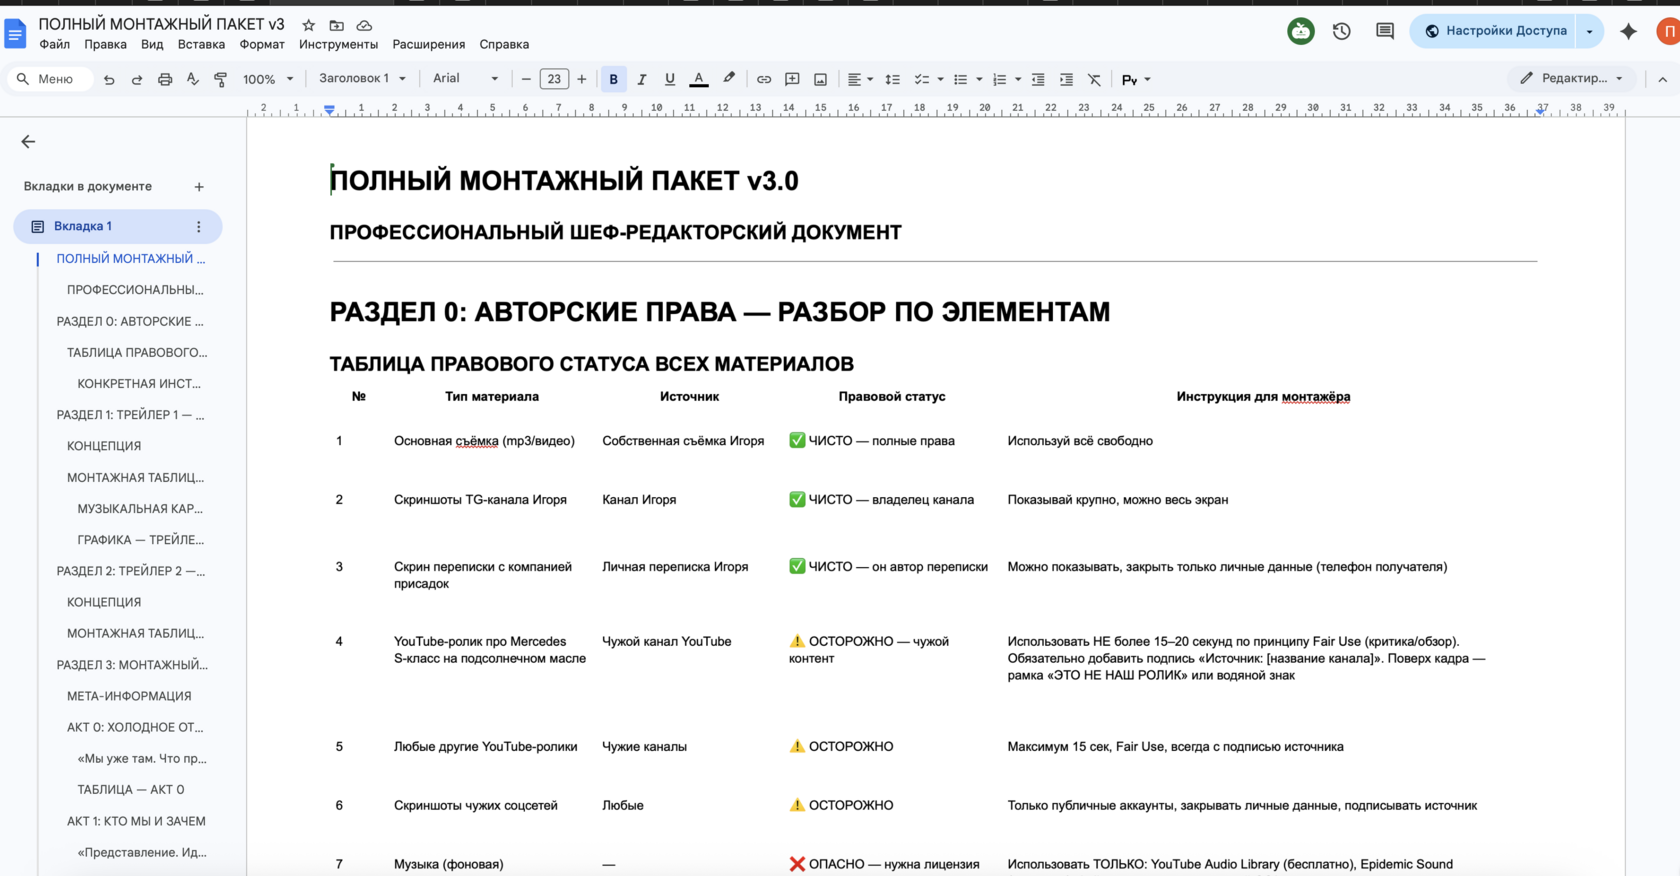
Task: Expand bulleted list options arrow
Action: click(x=979, y=79)
